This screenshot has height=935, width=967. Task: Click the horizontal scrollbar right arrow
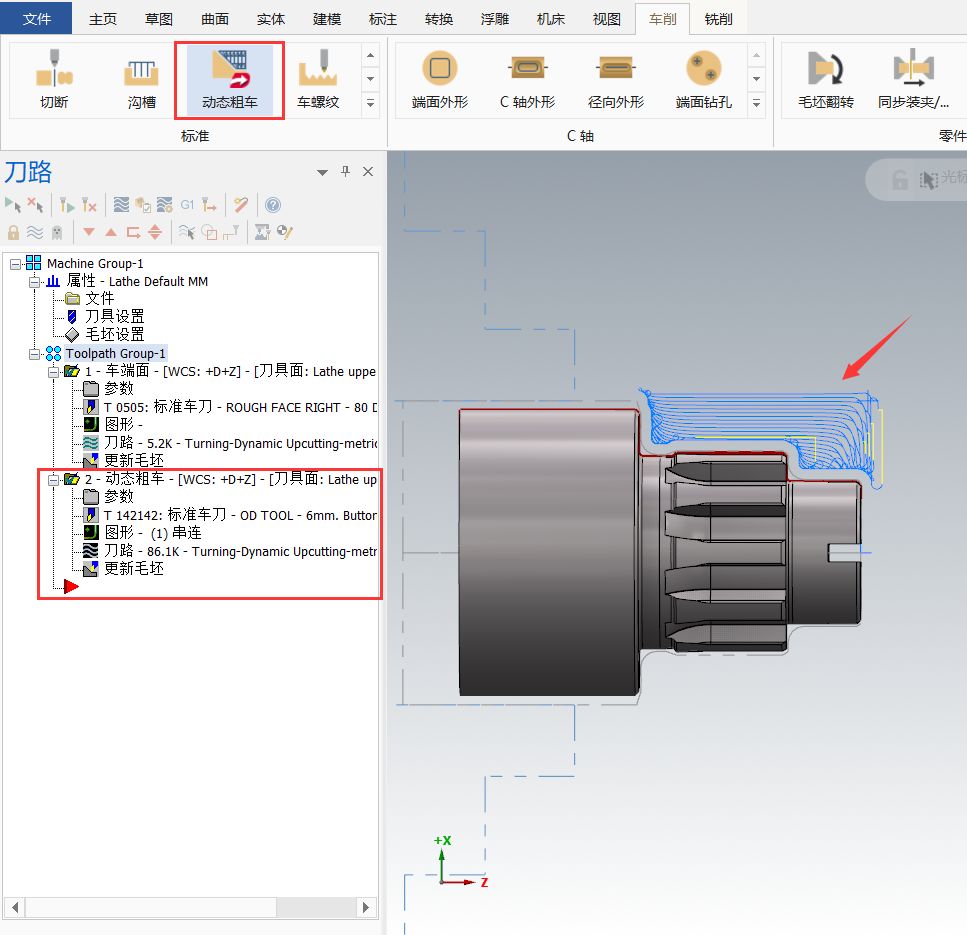[366, 907]
